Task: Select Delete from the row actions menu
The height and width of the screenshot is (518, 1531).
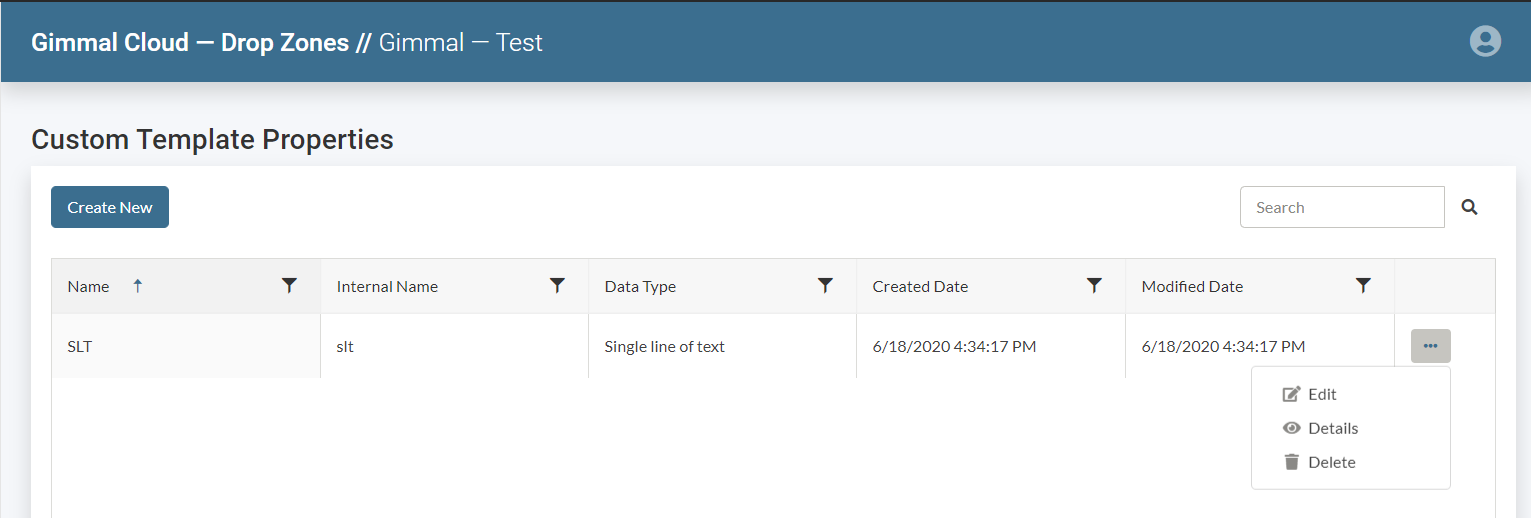Action: (1331, 462)
